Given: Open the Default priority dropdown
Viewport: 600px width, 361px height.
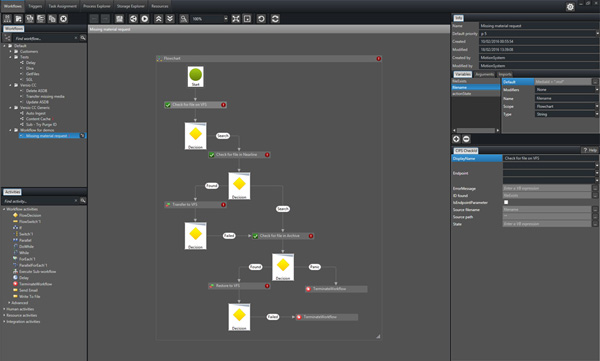Looking at the screenshot, I should 597,34.
